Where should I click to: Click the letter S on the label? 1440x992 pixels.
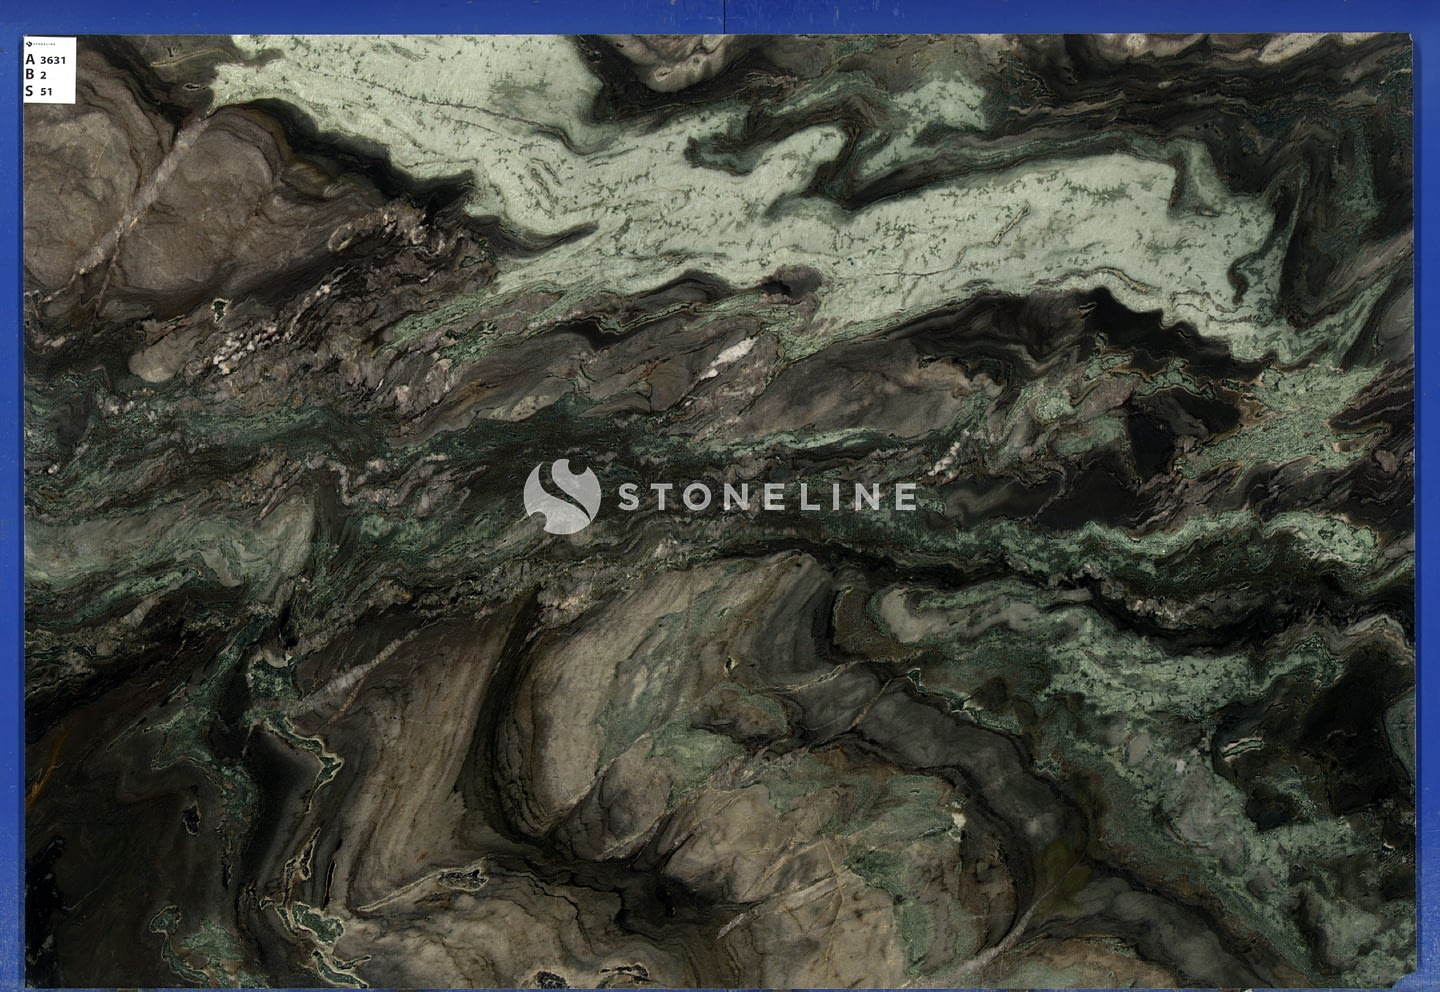[x=30, y=91]
